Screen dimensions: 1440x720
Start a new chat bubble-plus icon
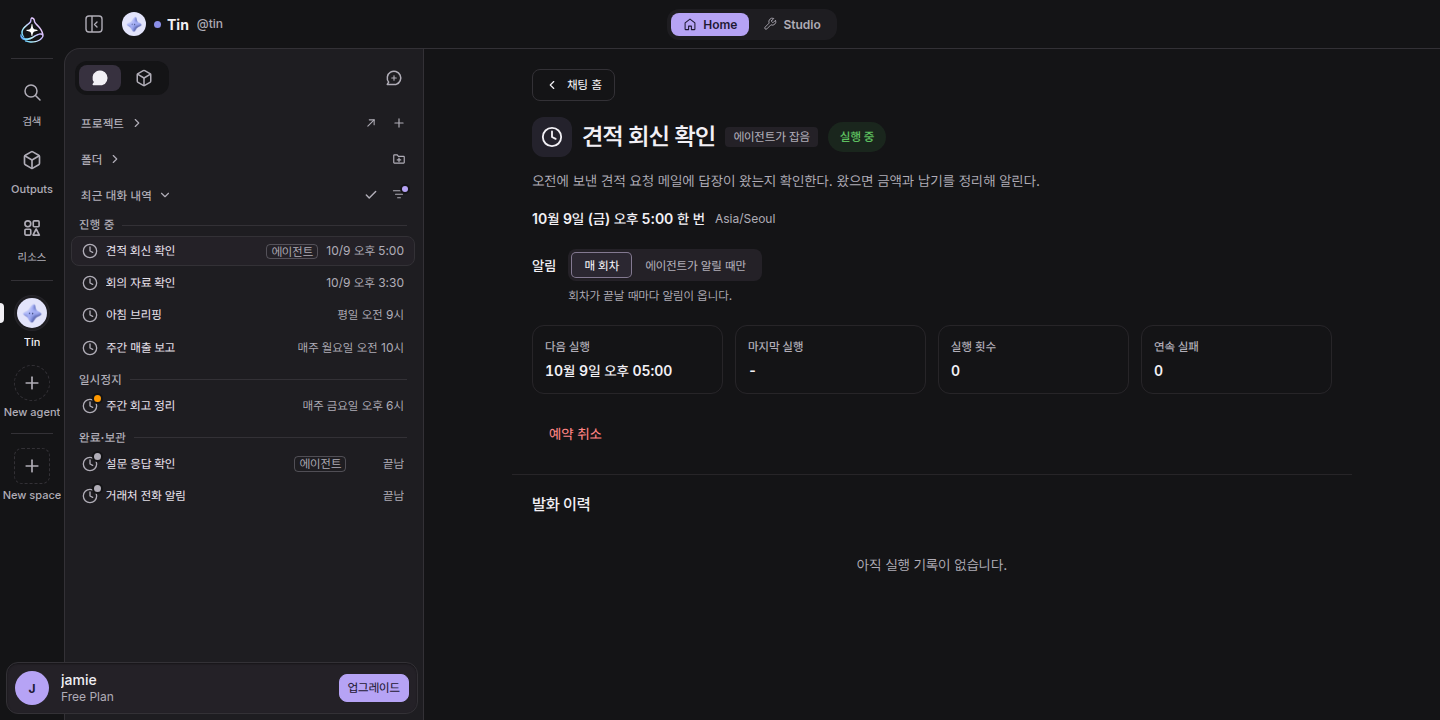pyautogui.click(x=394, y=78)
